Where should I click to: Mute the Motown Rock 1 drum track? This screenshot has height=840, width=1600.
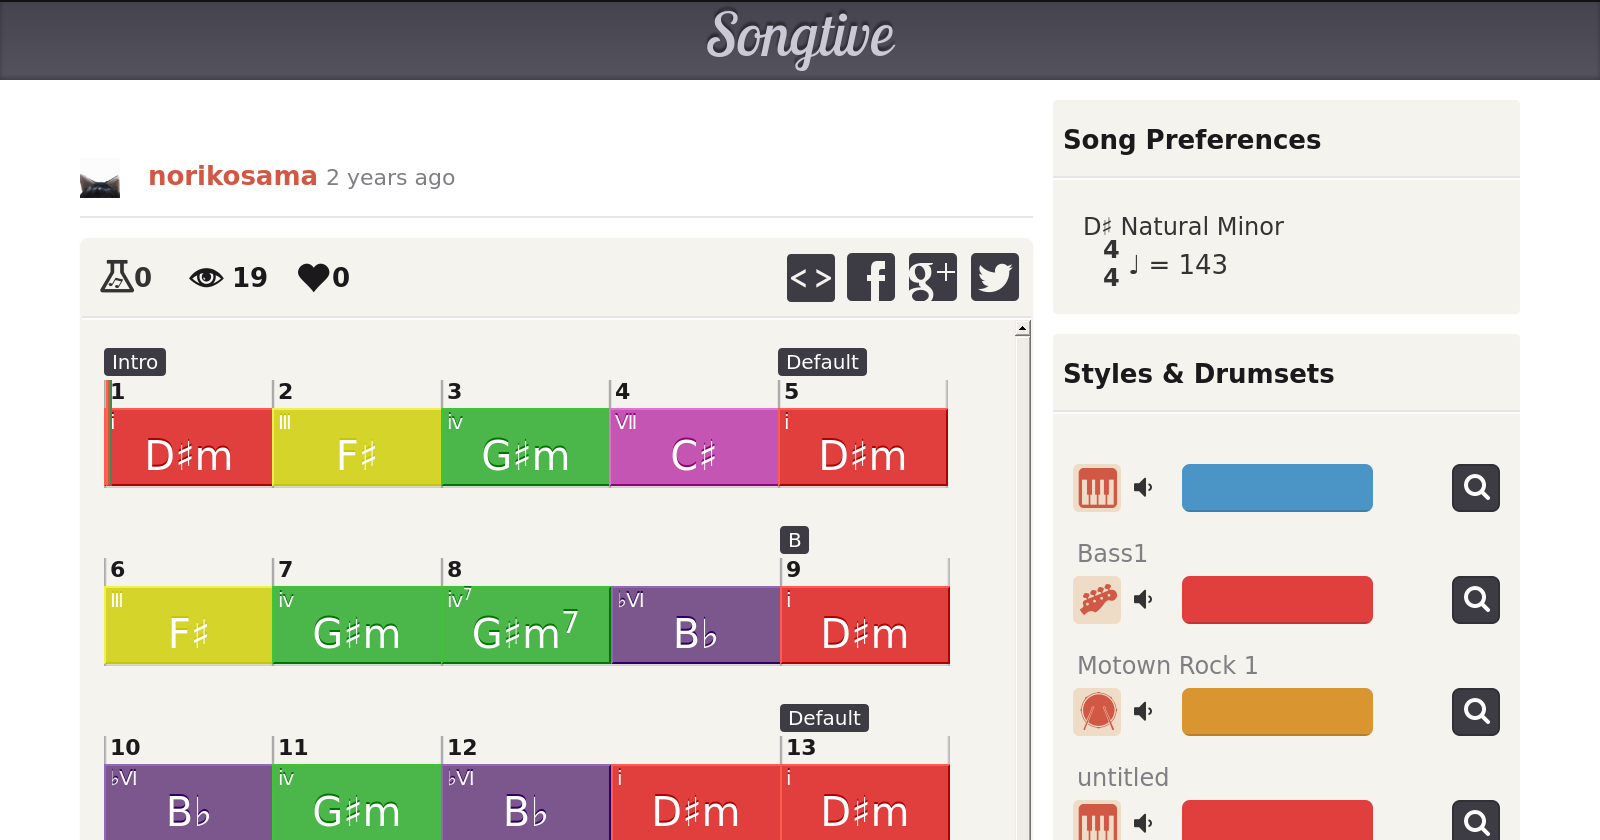pyautogui.click(x=1143, y=712)
